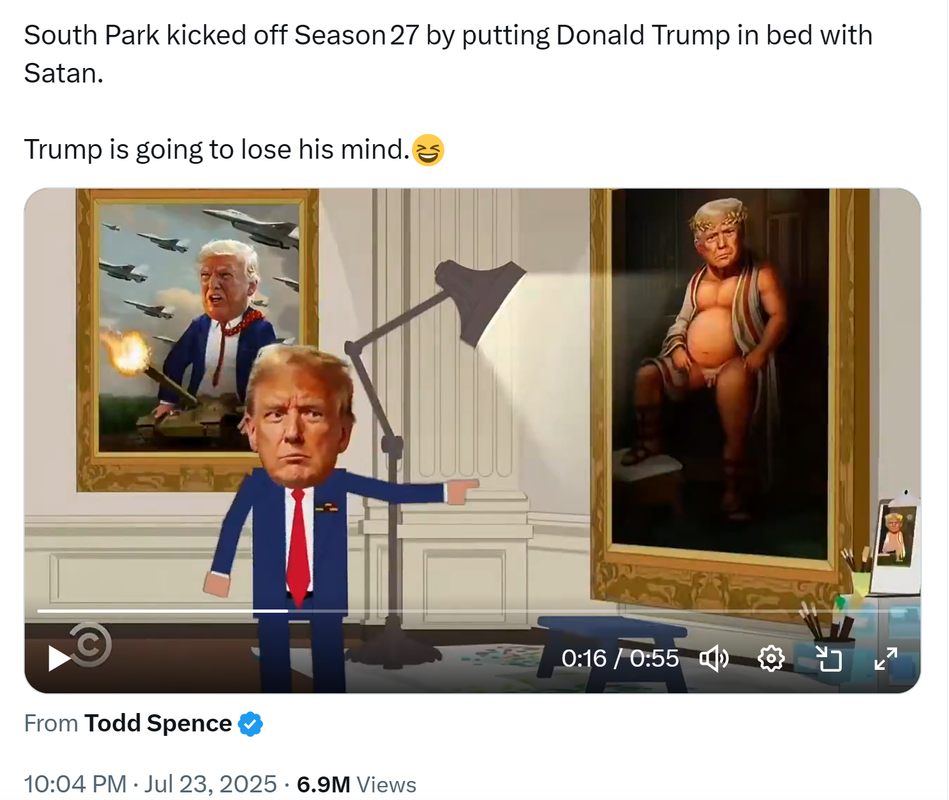The width and height of the screenshot is (949, 800).
Task: Click the 'Trump is going to lose his mind' line
Action: pyautogui.click(x=217, y=149)
